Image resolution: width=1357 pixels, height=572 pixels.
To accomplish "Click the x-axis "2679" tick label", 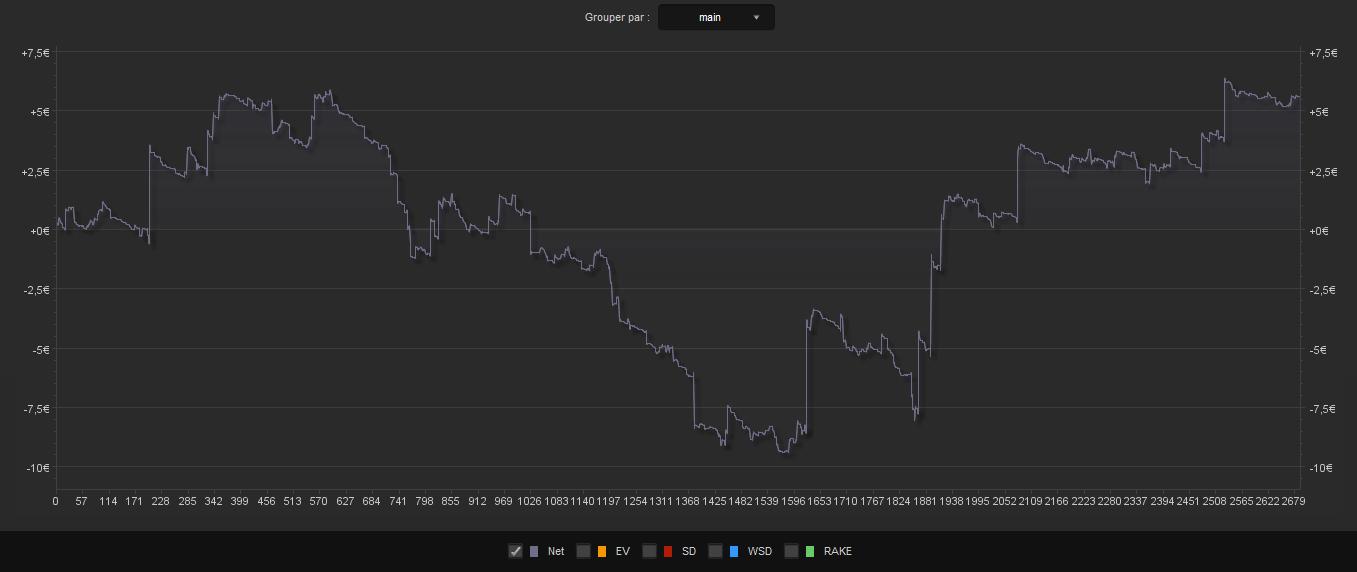I will [x=1293, y=500].
